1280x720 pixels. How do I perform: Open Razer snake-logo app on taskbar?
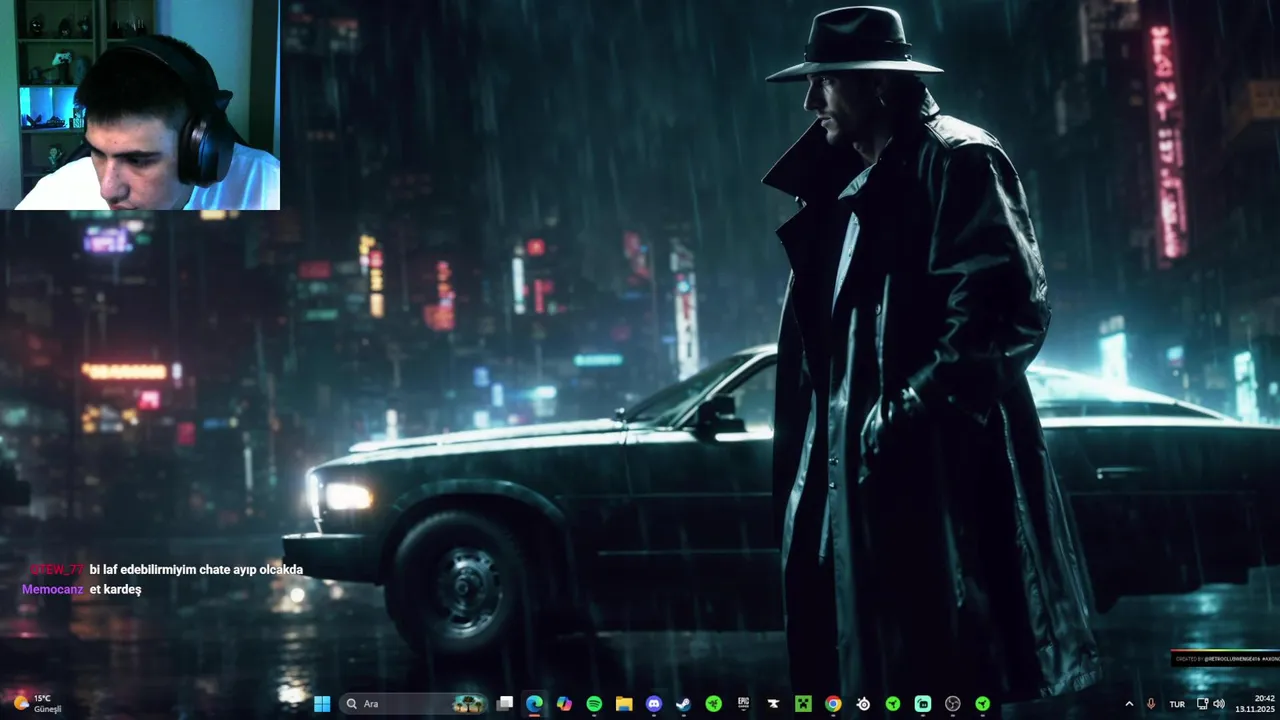pos(713,704)
